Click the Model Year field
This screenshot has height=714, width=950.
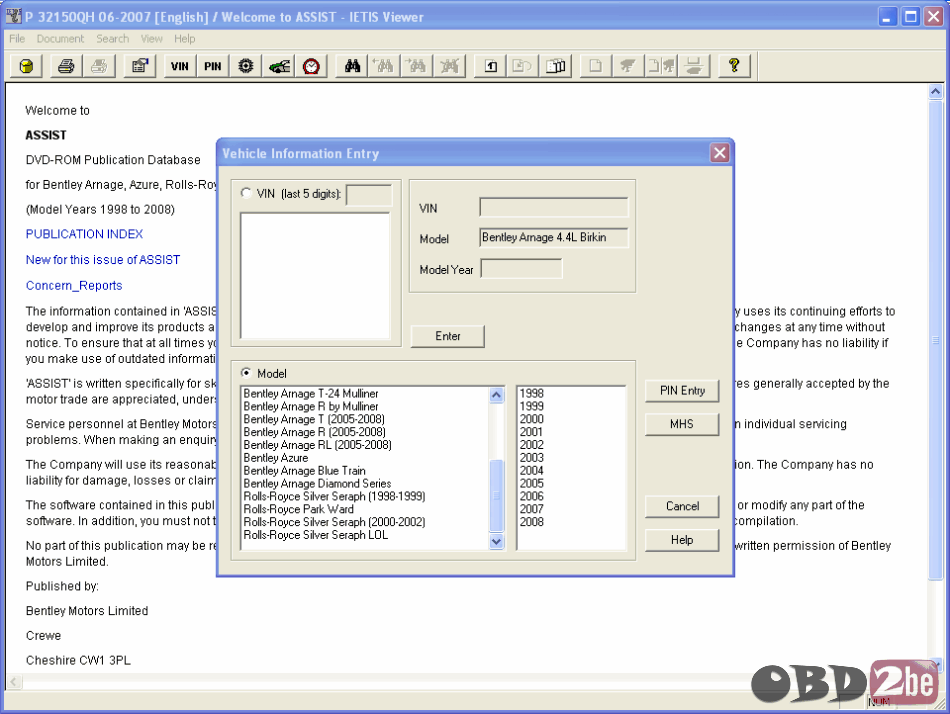[x=522, y=269]
